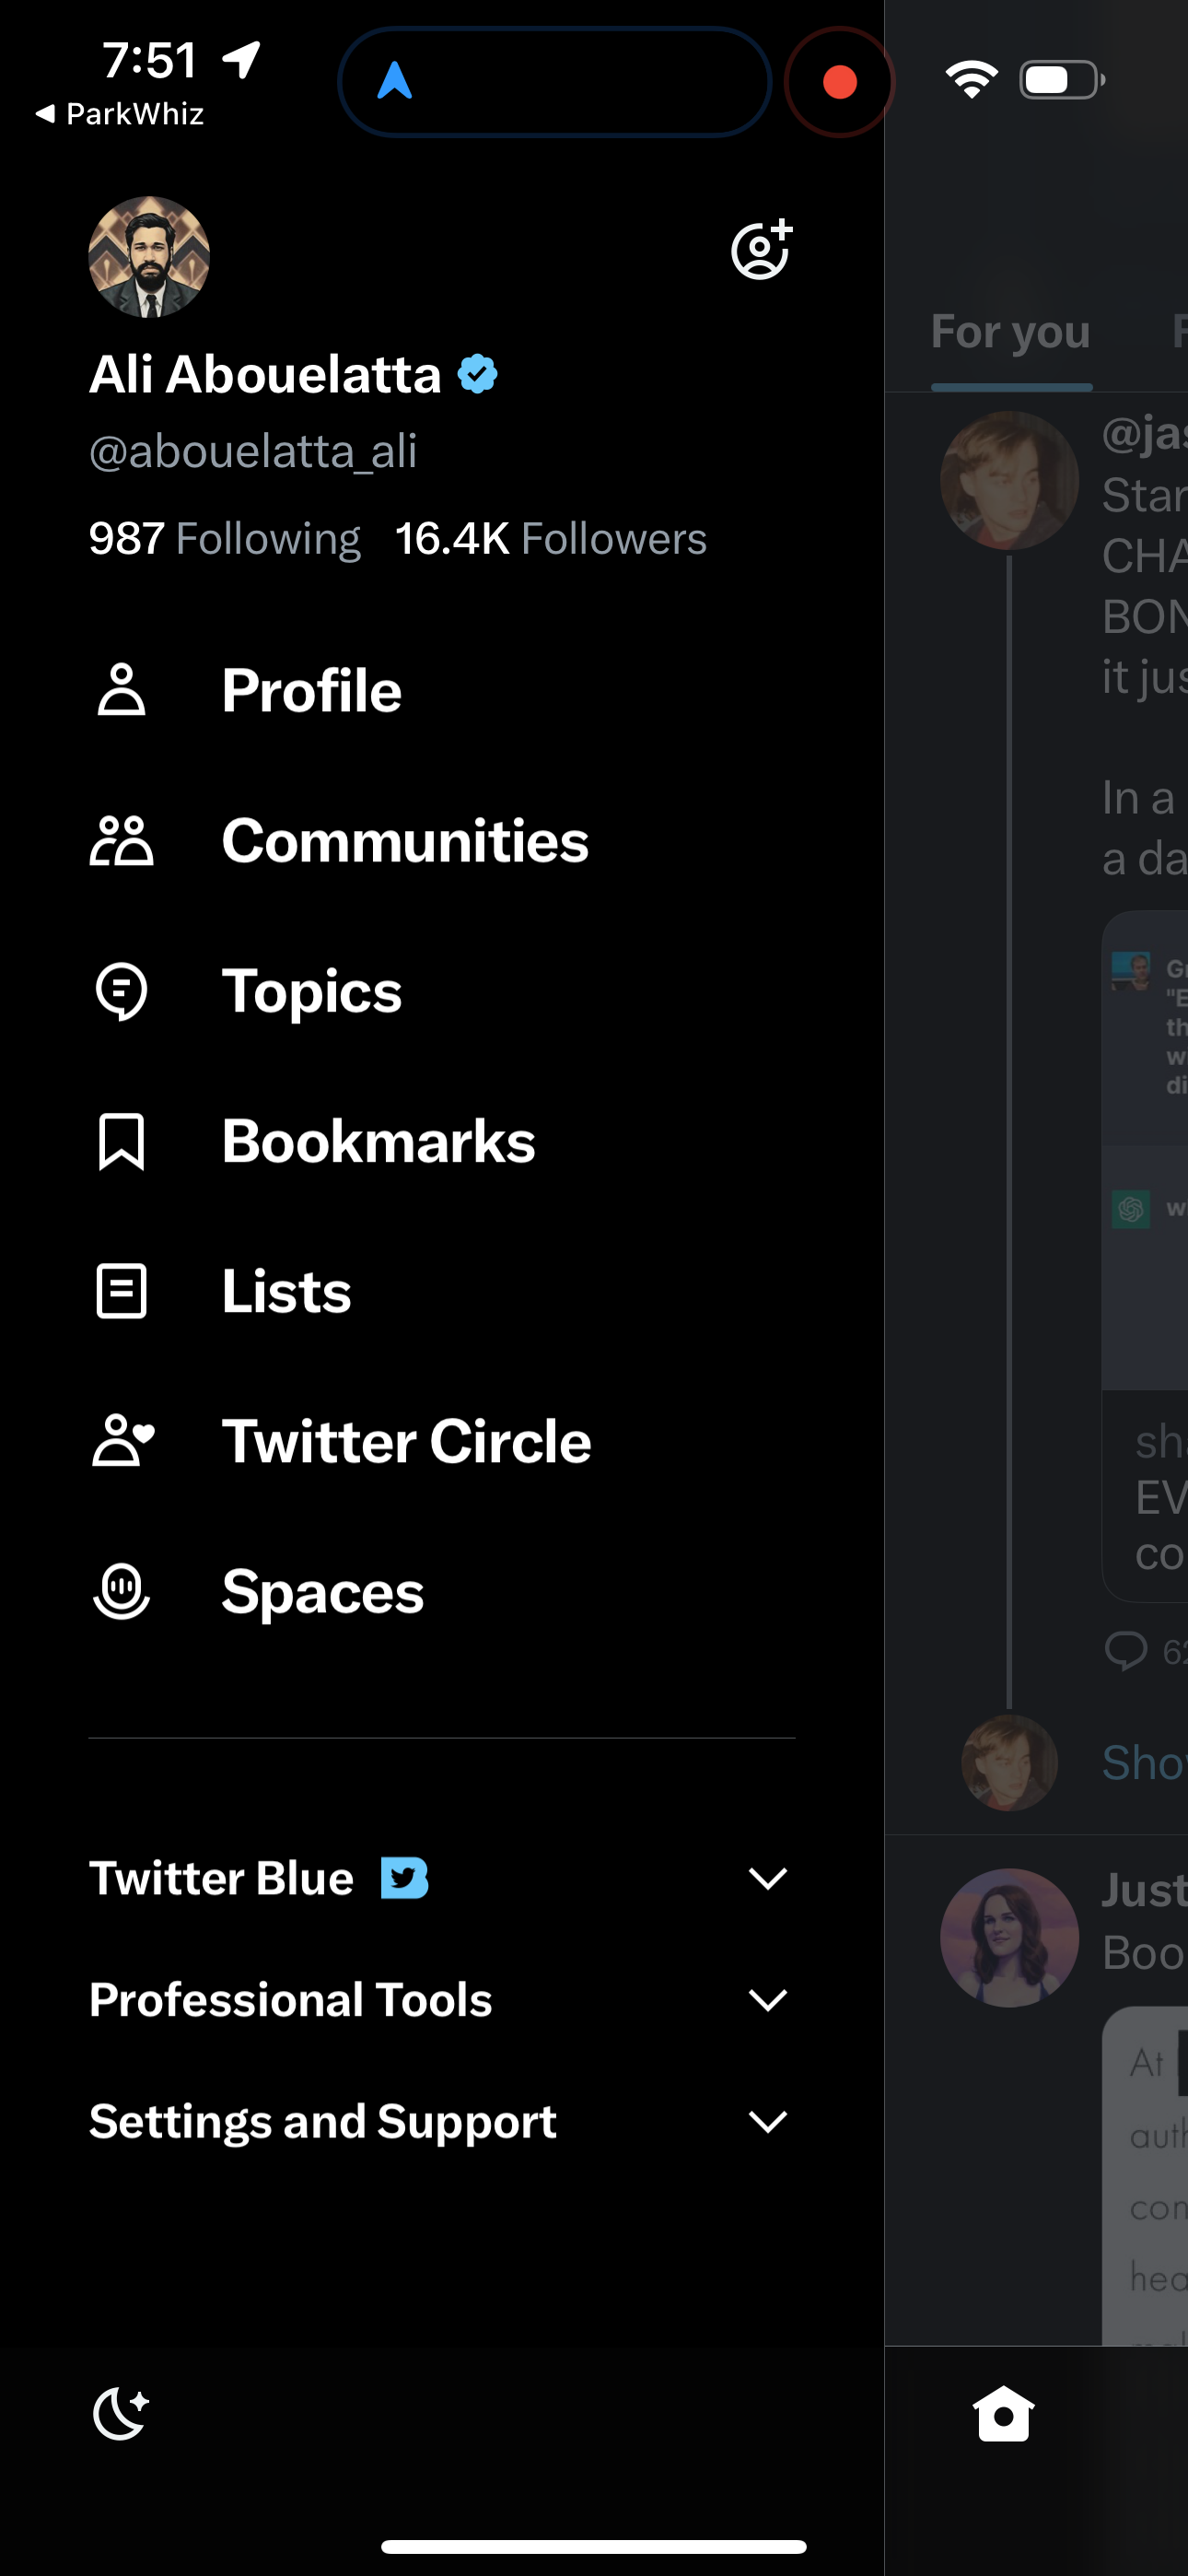1188x2576 pixels.
Task: Expand Professional Tools
Action: click(766, 2000)
